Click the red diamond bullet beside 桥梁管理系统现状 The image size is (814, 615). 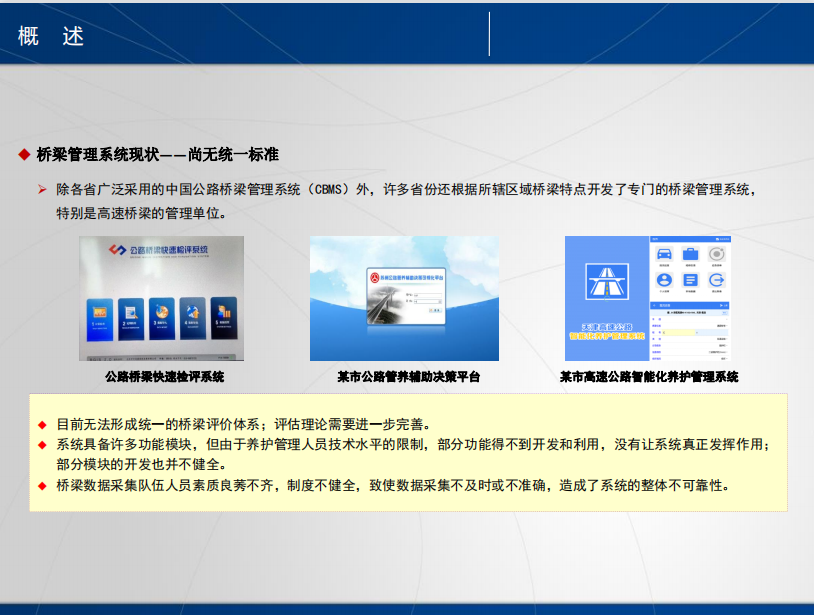pos(24,155)
